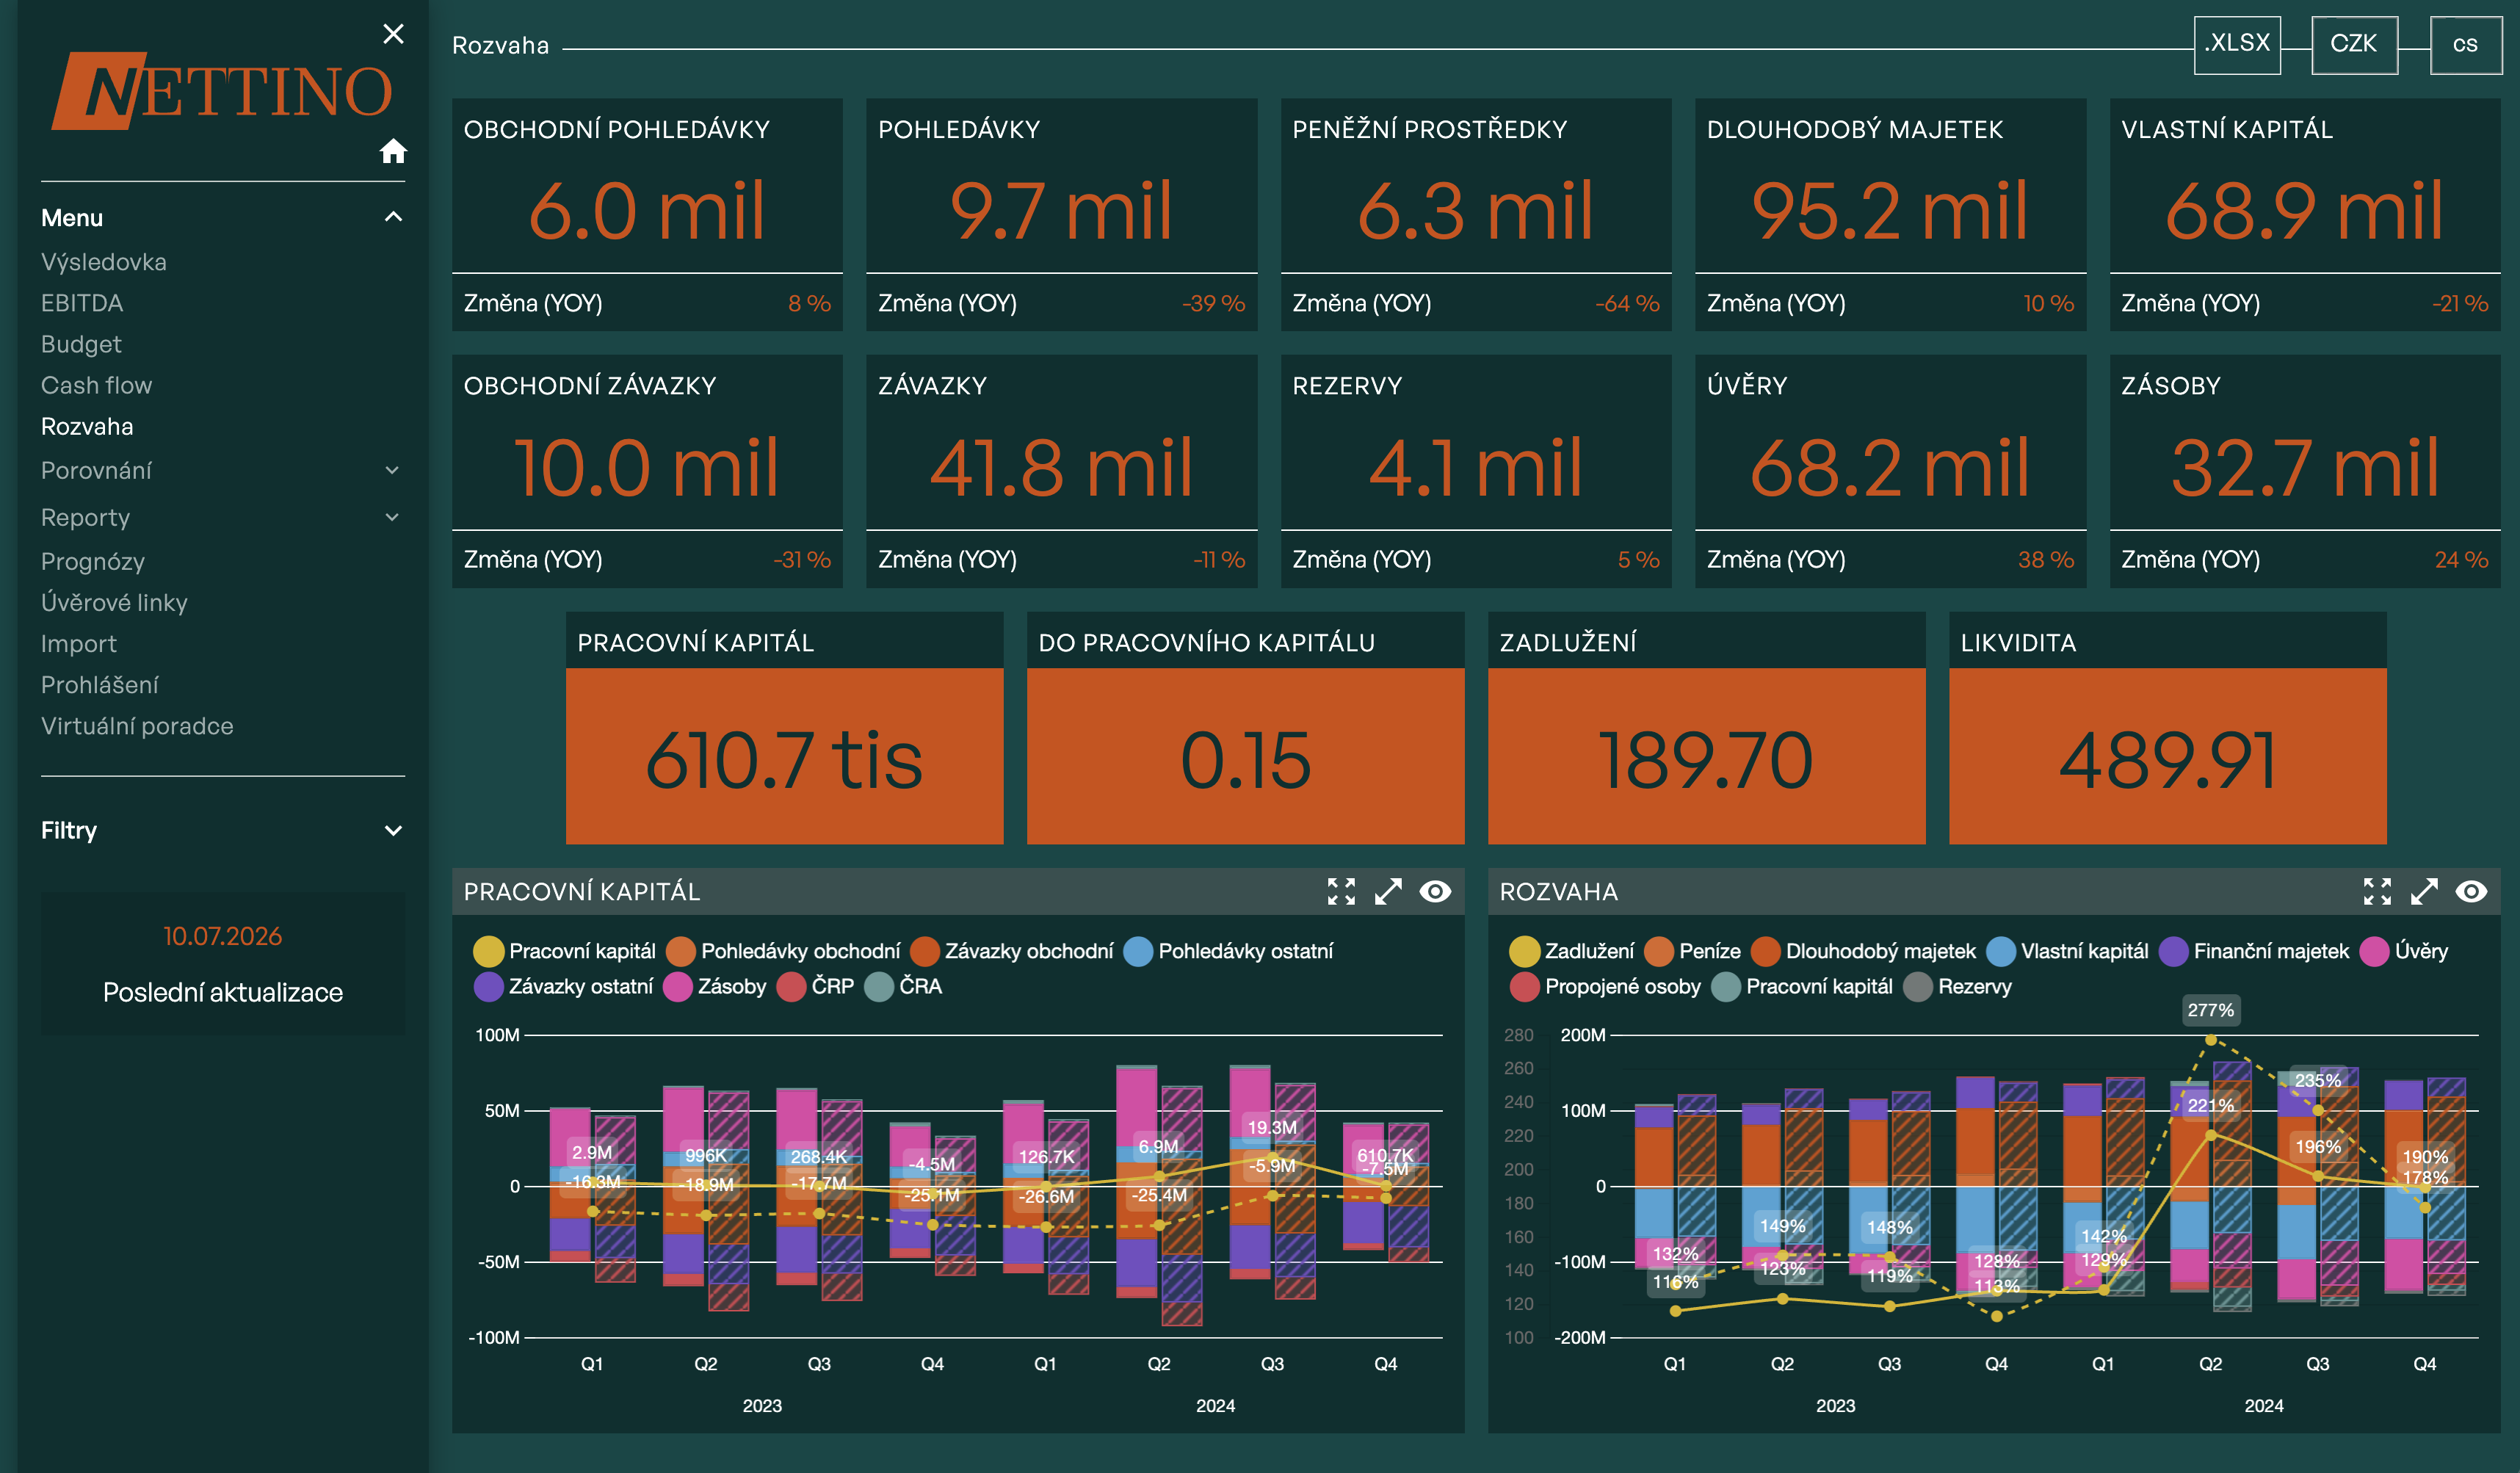
Task: Click the date 10.07.2026
Action: click(222, 936)
